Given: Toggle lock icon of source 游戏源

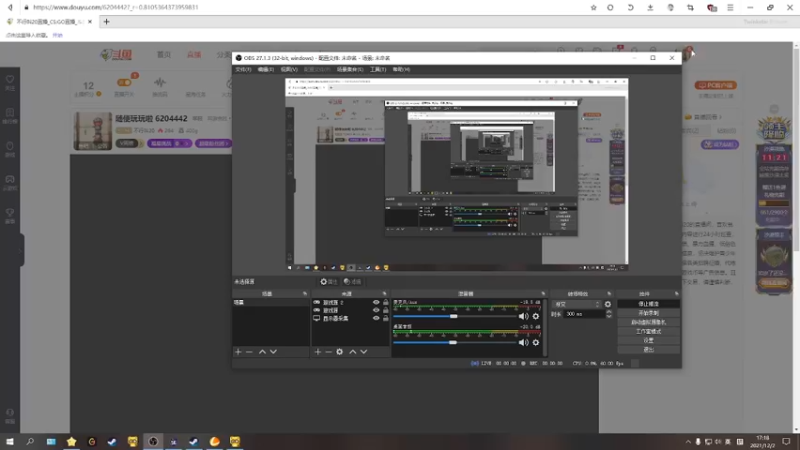Looking at the screenshot, I should pyautogui.click(x=386, y=310).
